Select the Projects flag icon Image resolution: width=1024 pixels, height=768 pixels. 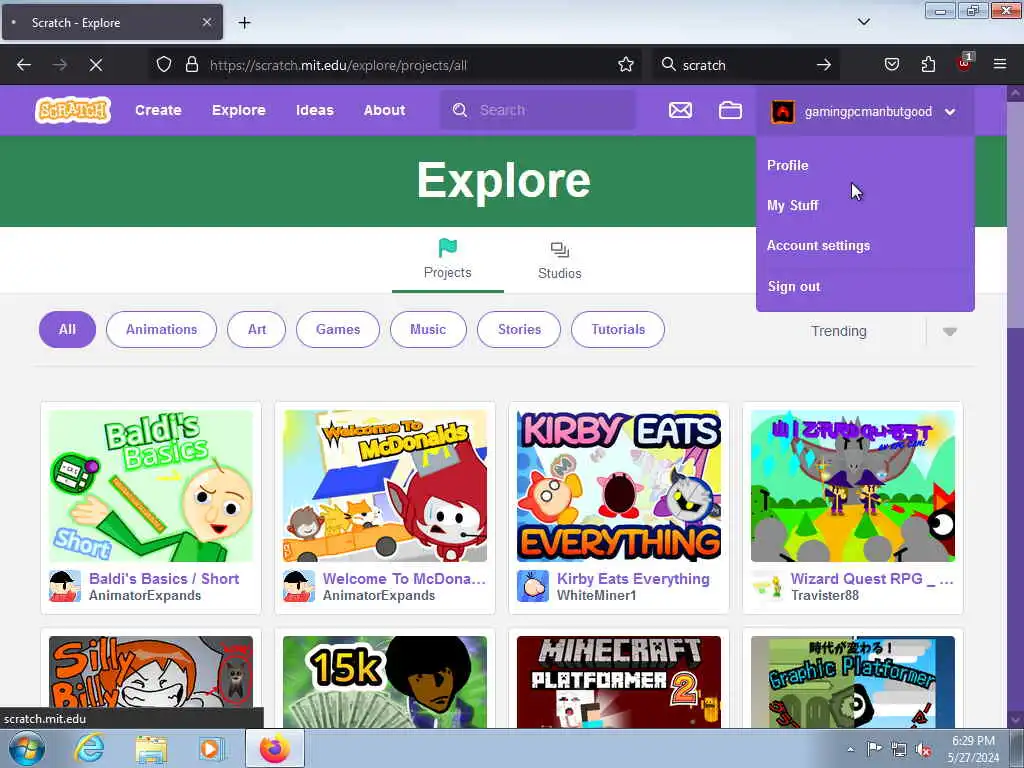(x=447, y=248)
